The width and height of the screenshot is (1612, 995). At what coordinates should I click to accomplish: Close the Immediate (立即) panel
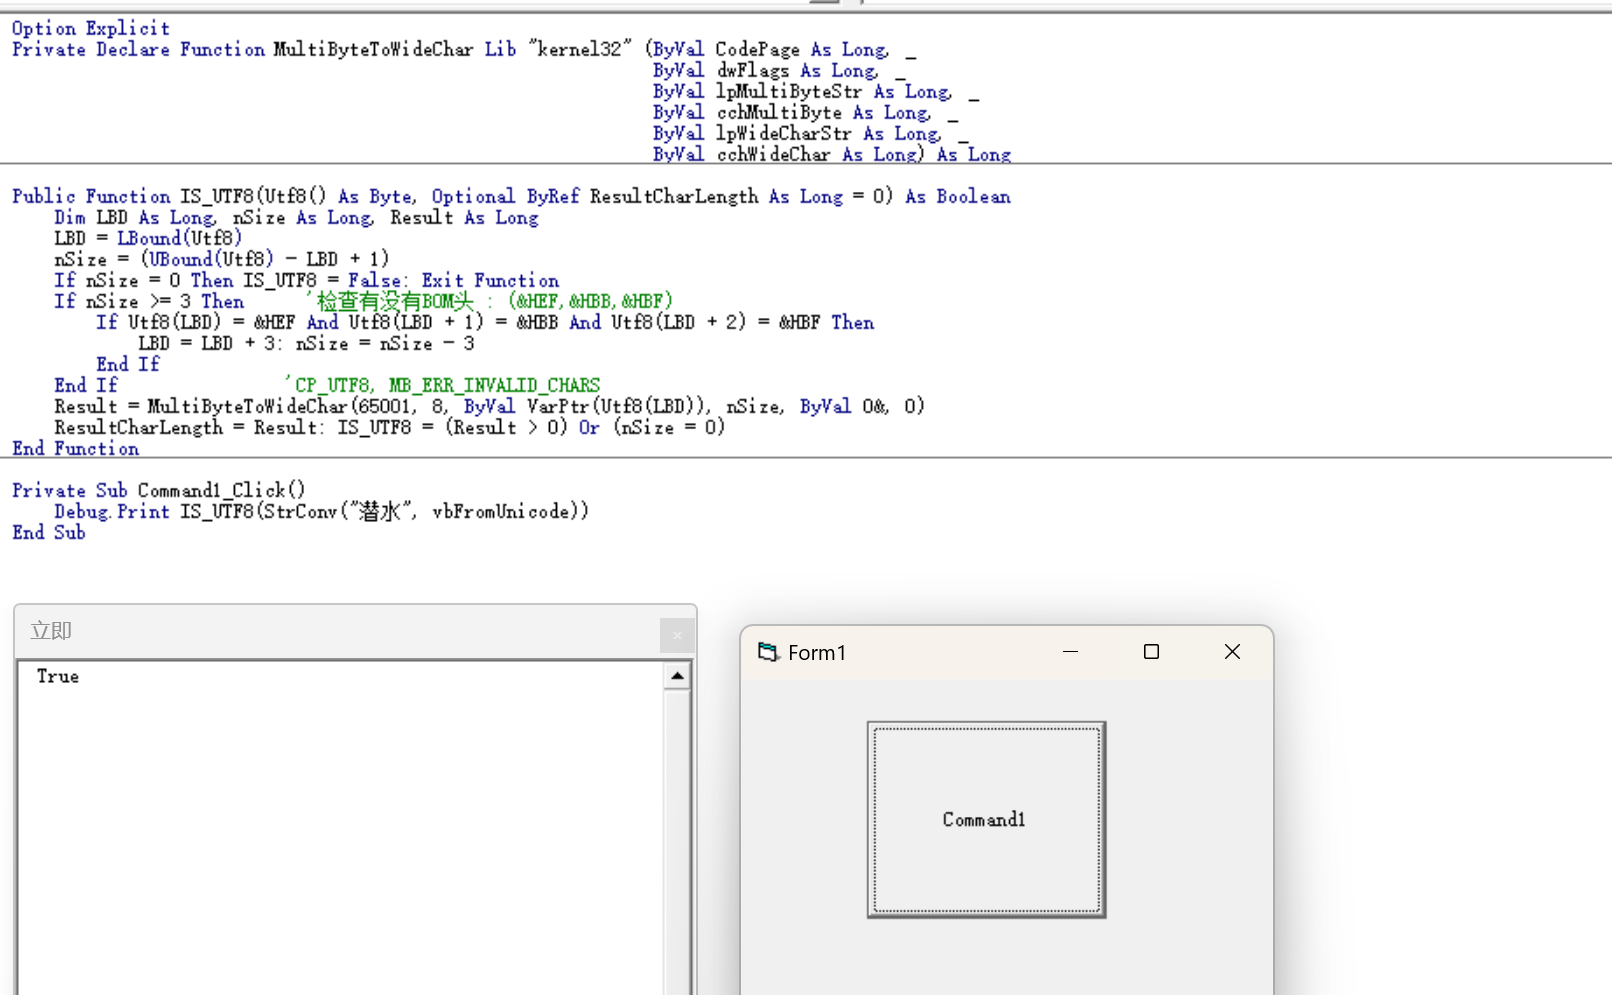pos(677,635)
